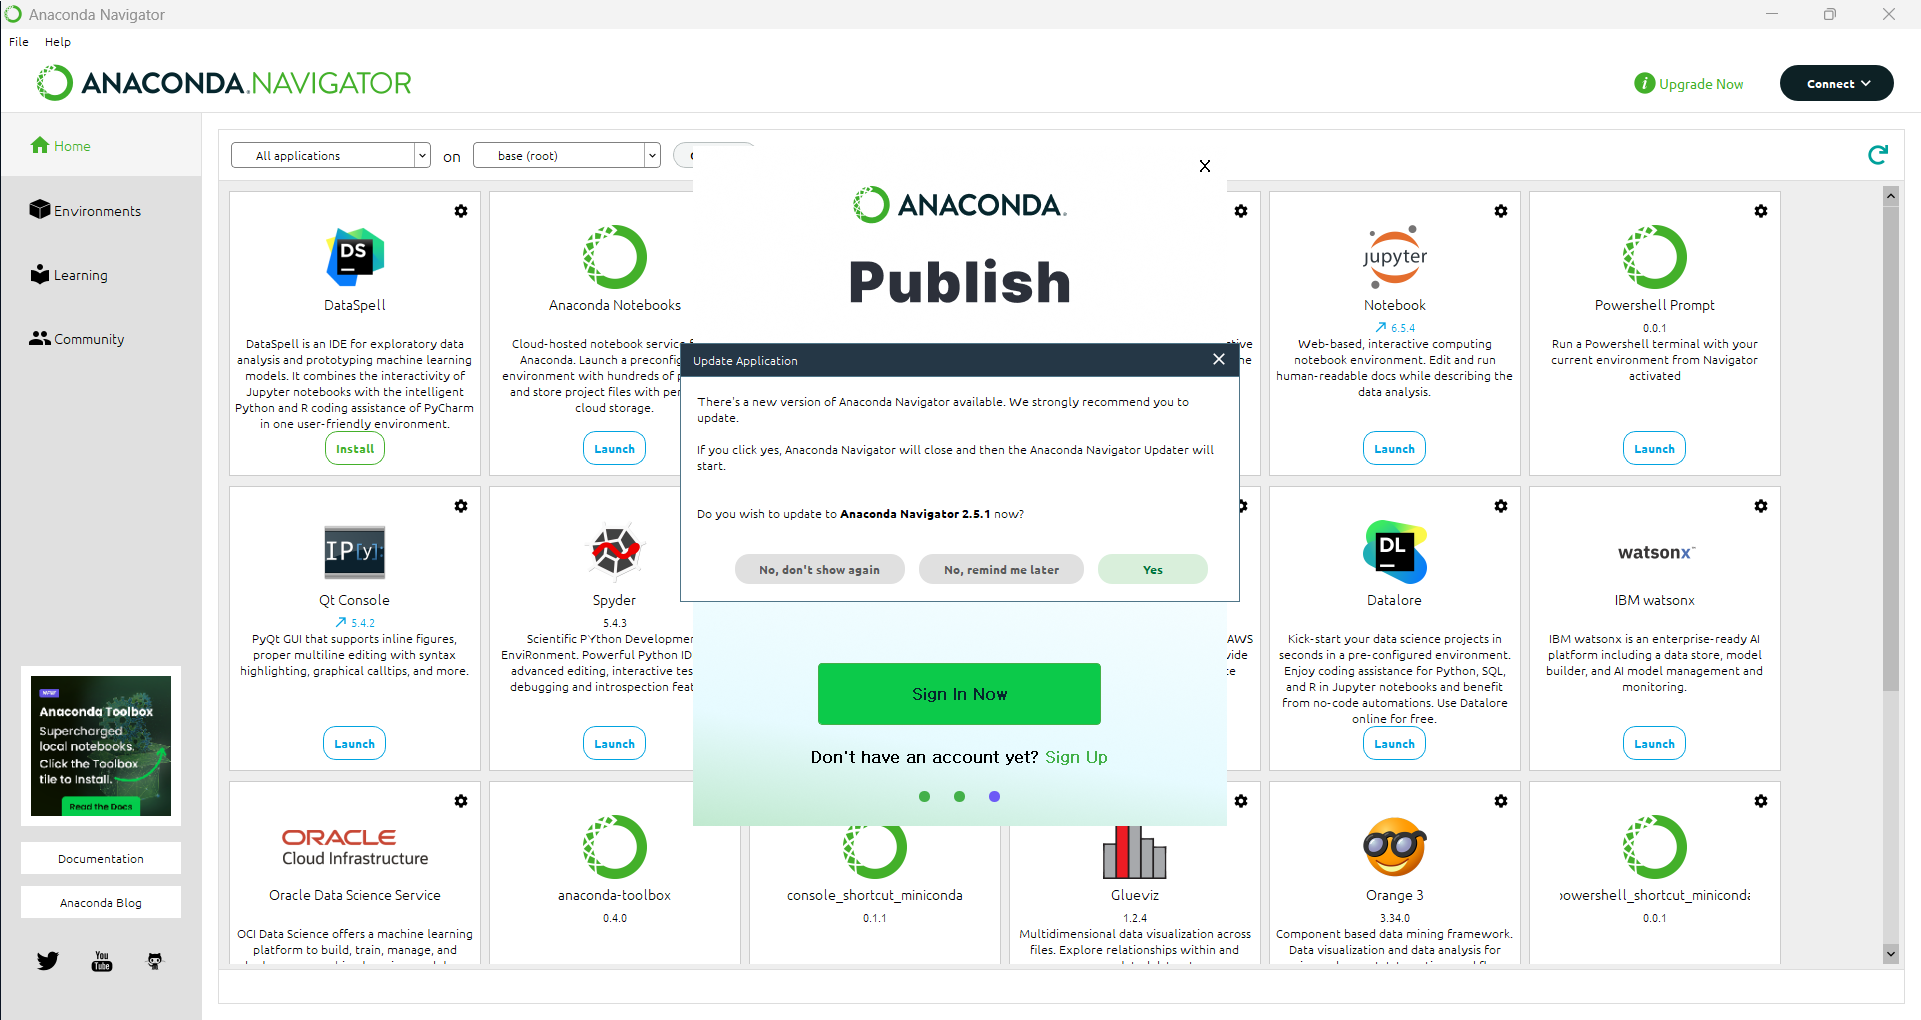Click the Anaconda Toolbox ad thumbnail
Viewport: 1921px width, 1020px height.
pos(101,746)
